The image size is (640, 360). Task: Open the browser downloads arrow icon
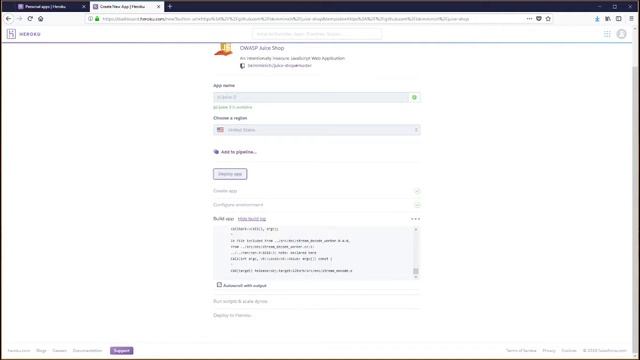(597, 19)
